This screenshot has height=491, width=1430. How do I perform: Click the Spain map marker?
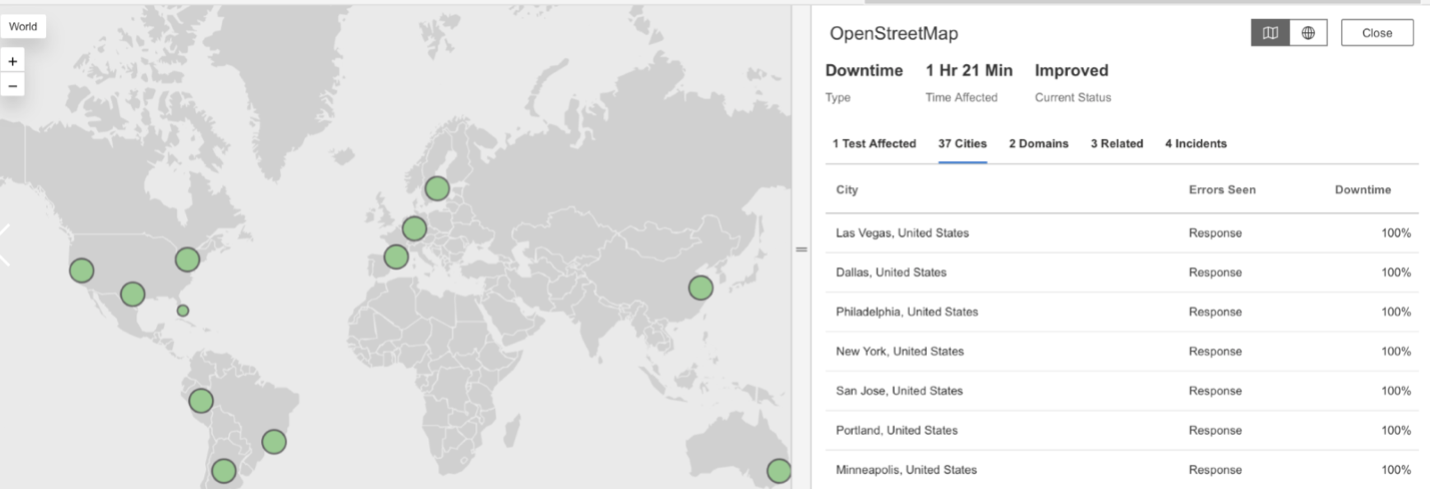(396, 257)
